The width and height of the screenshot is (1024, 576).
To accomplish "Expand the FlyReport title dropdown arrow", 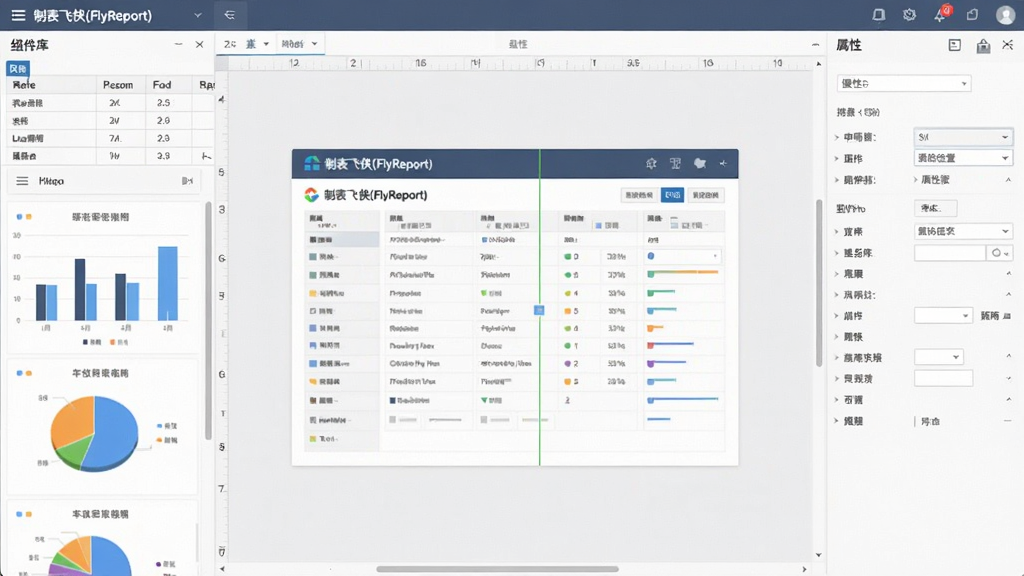I will pos(198,15).
